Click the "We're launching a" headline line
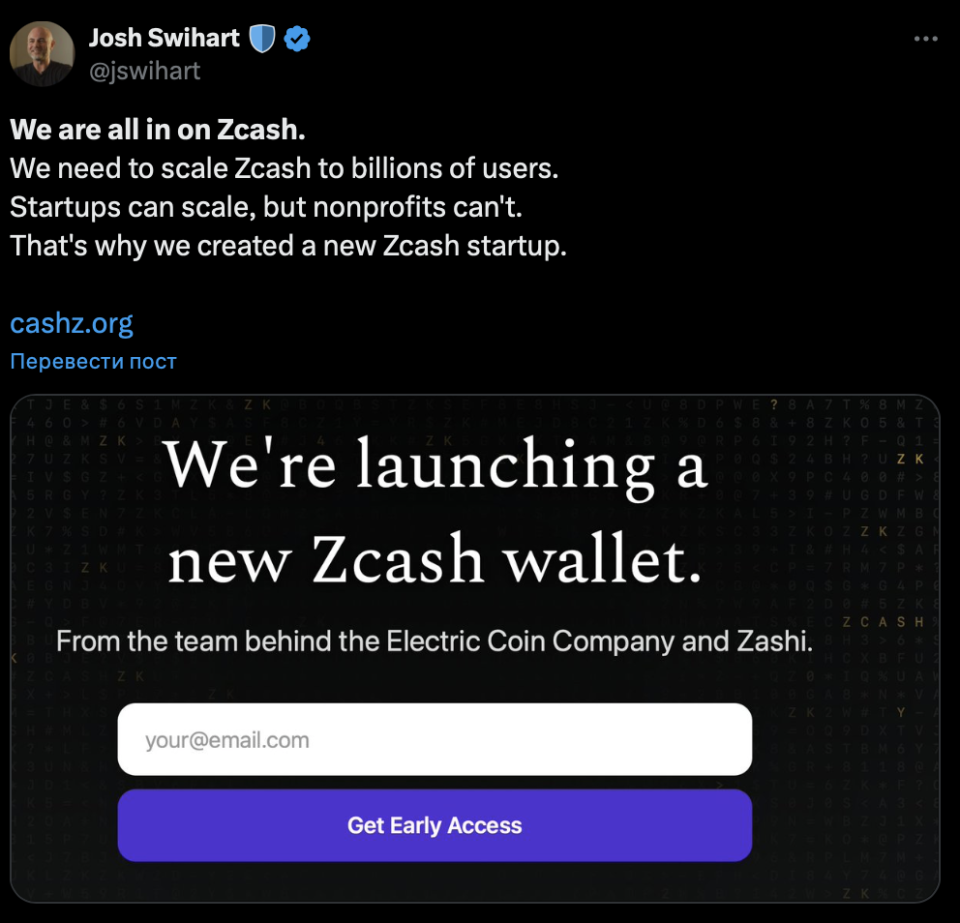The height and width of the screenshot is (923, 960). click(x=435, y=465)
